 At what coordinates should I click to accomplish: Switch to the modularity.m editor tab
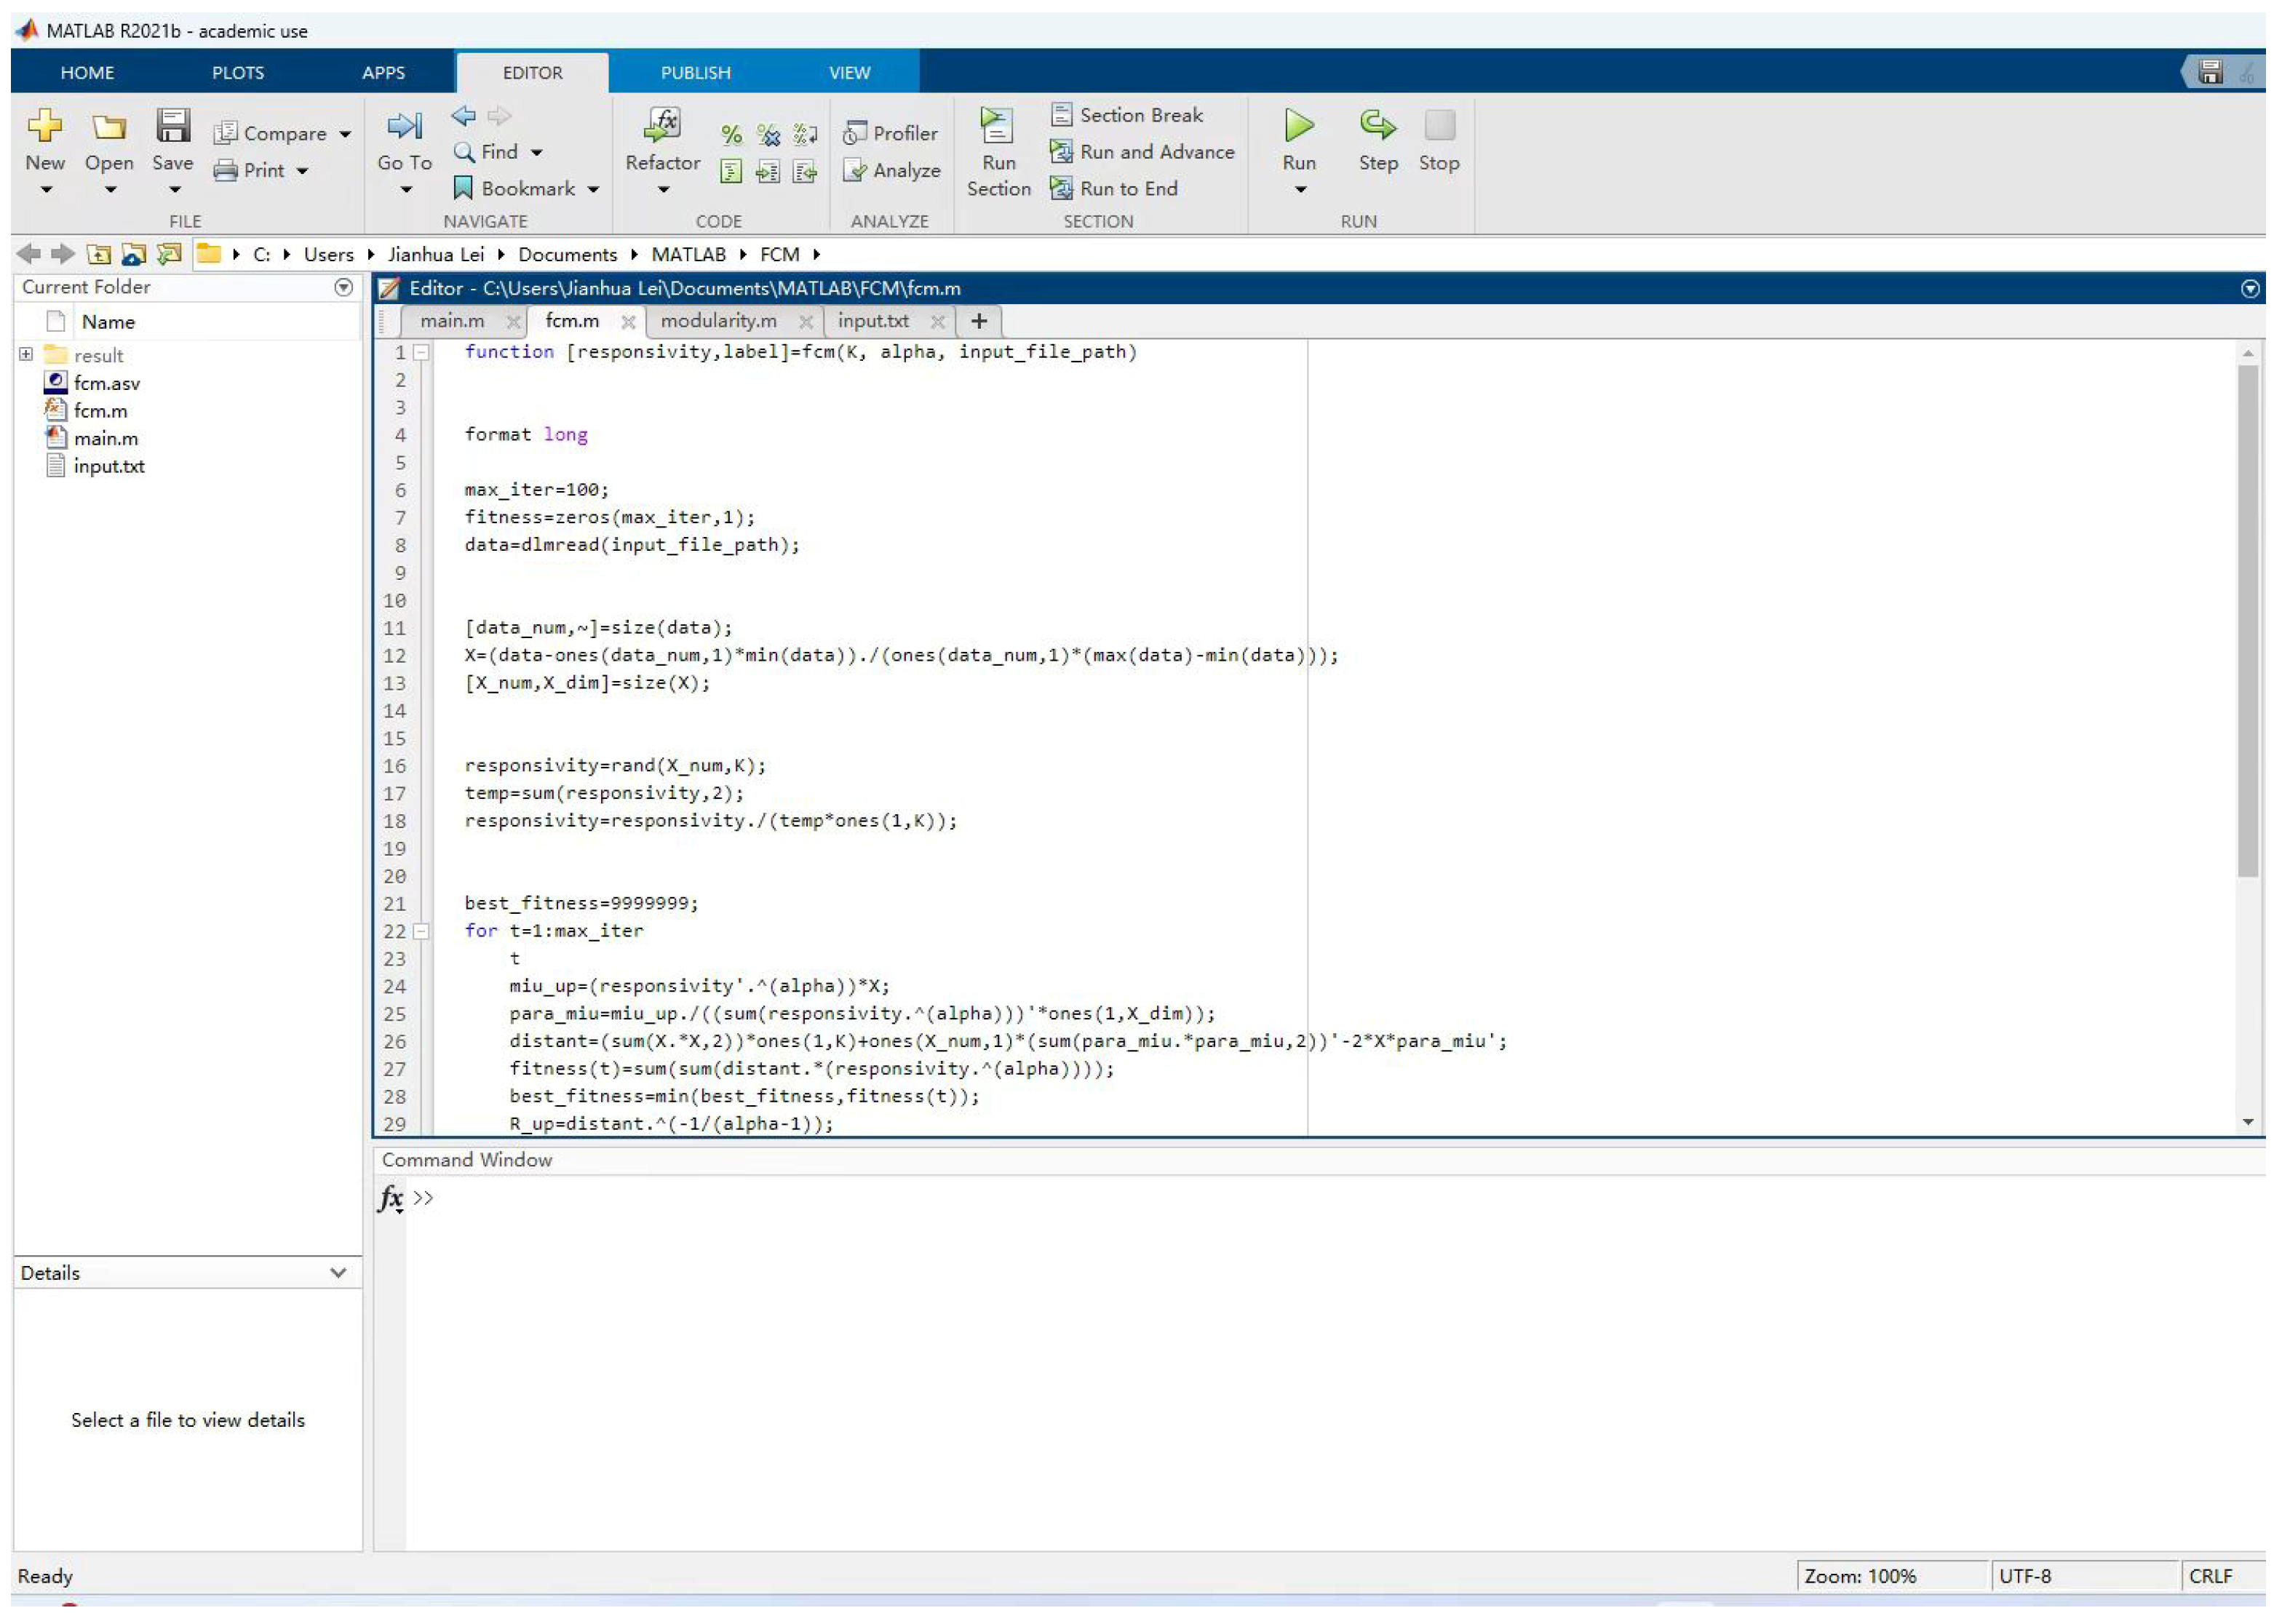point(718,321)
